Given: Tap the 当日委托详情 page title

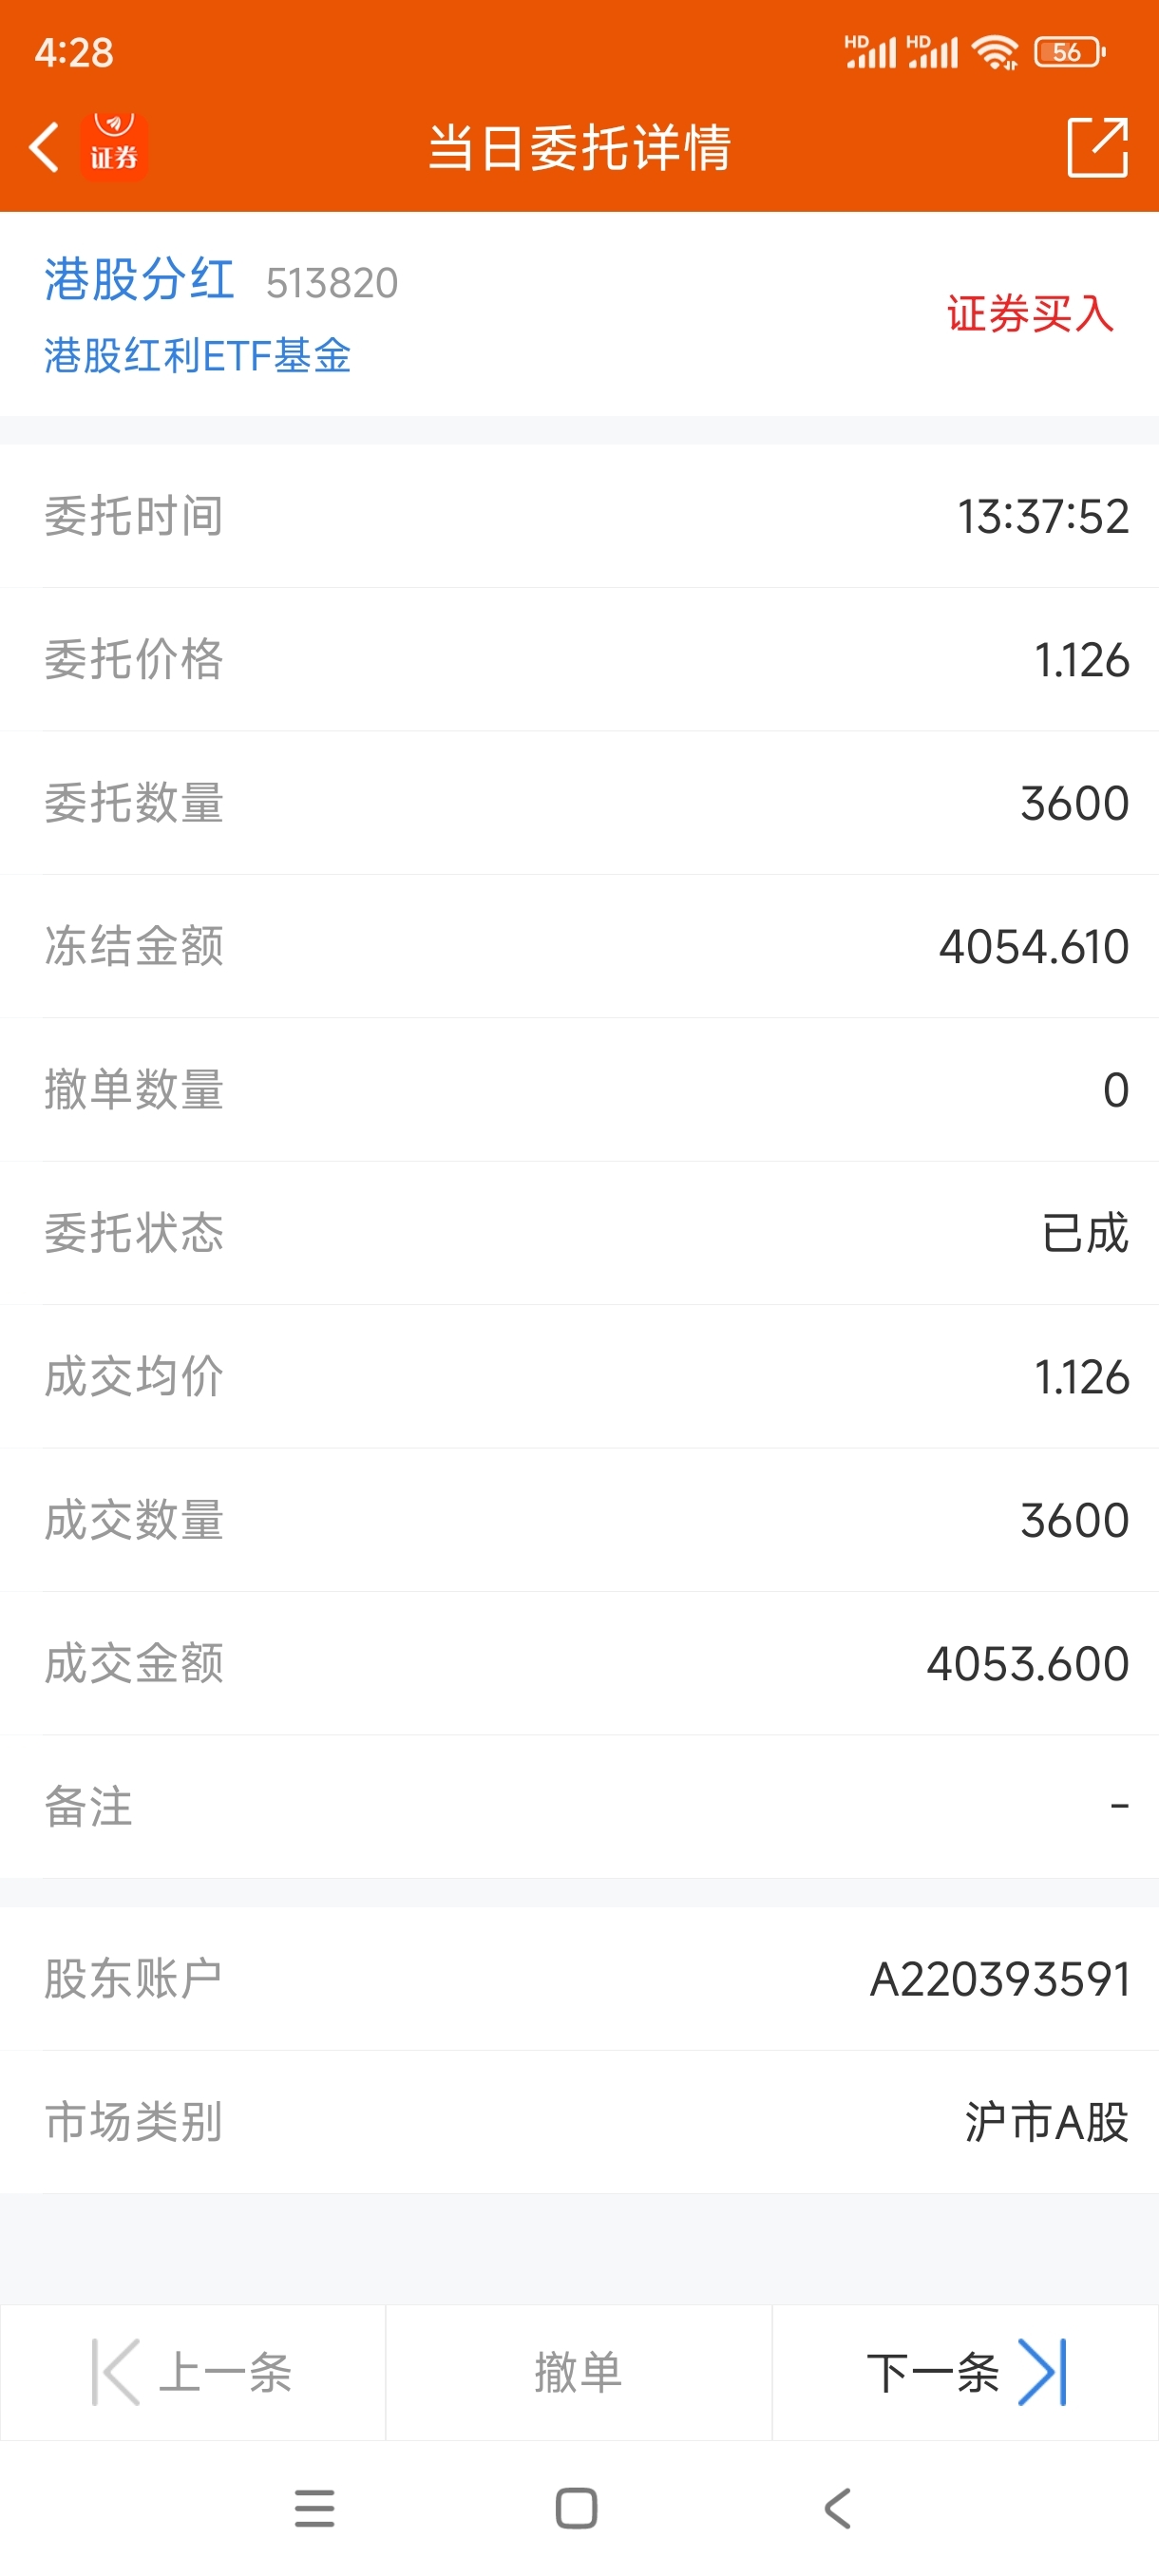Looking at the screenshot, I should click(580, 148).
